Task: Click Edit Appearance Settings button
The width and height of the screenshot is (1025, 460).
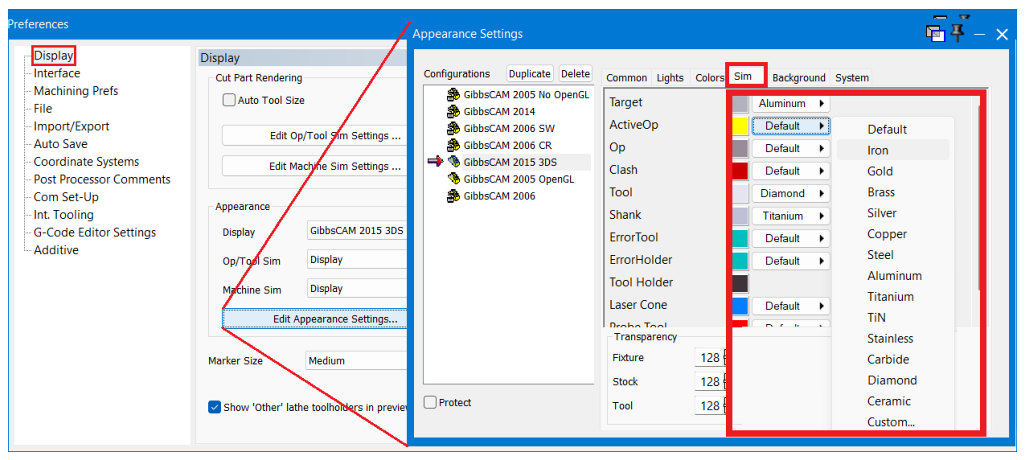Action: (x=314, y=319)
